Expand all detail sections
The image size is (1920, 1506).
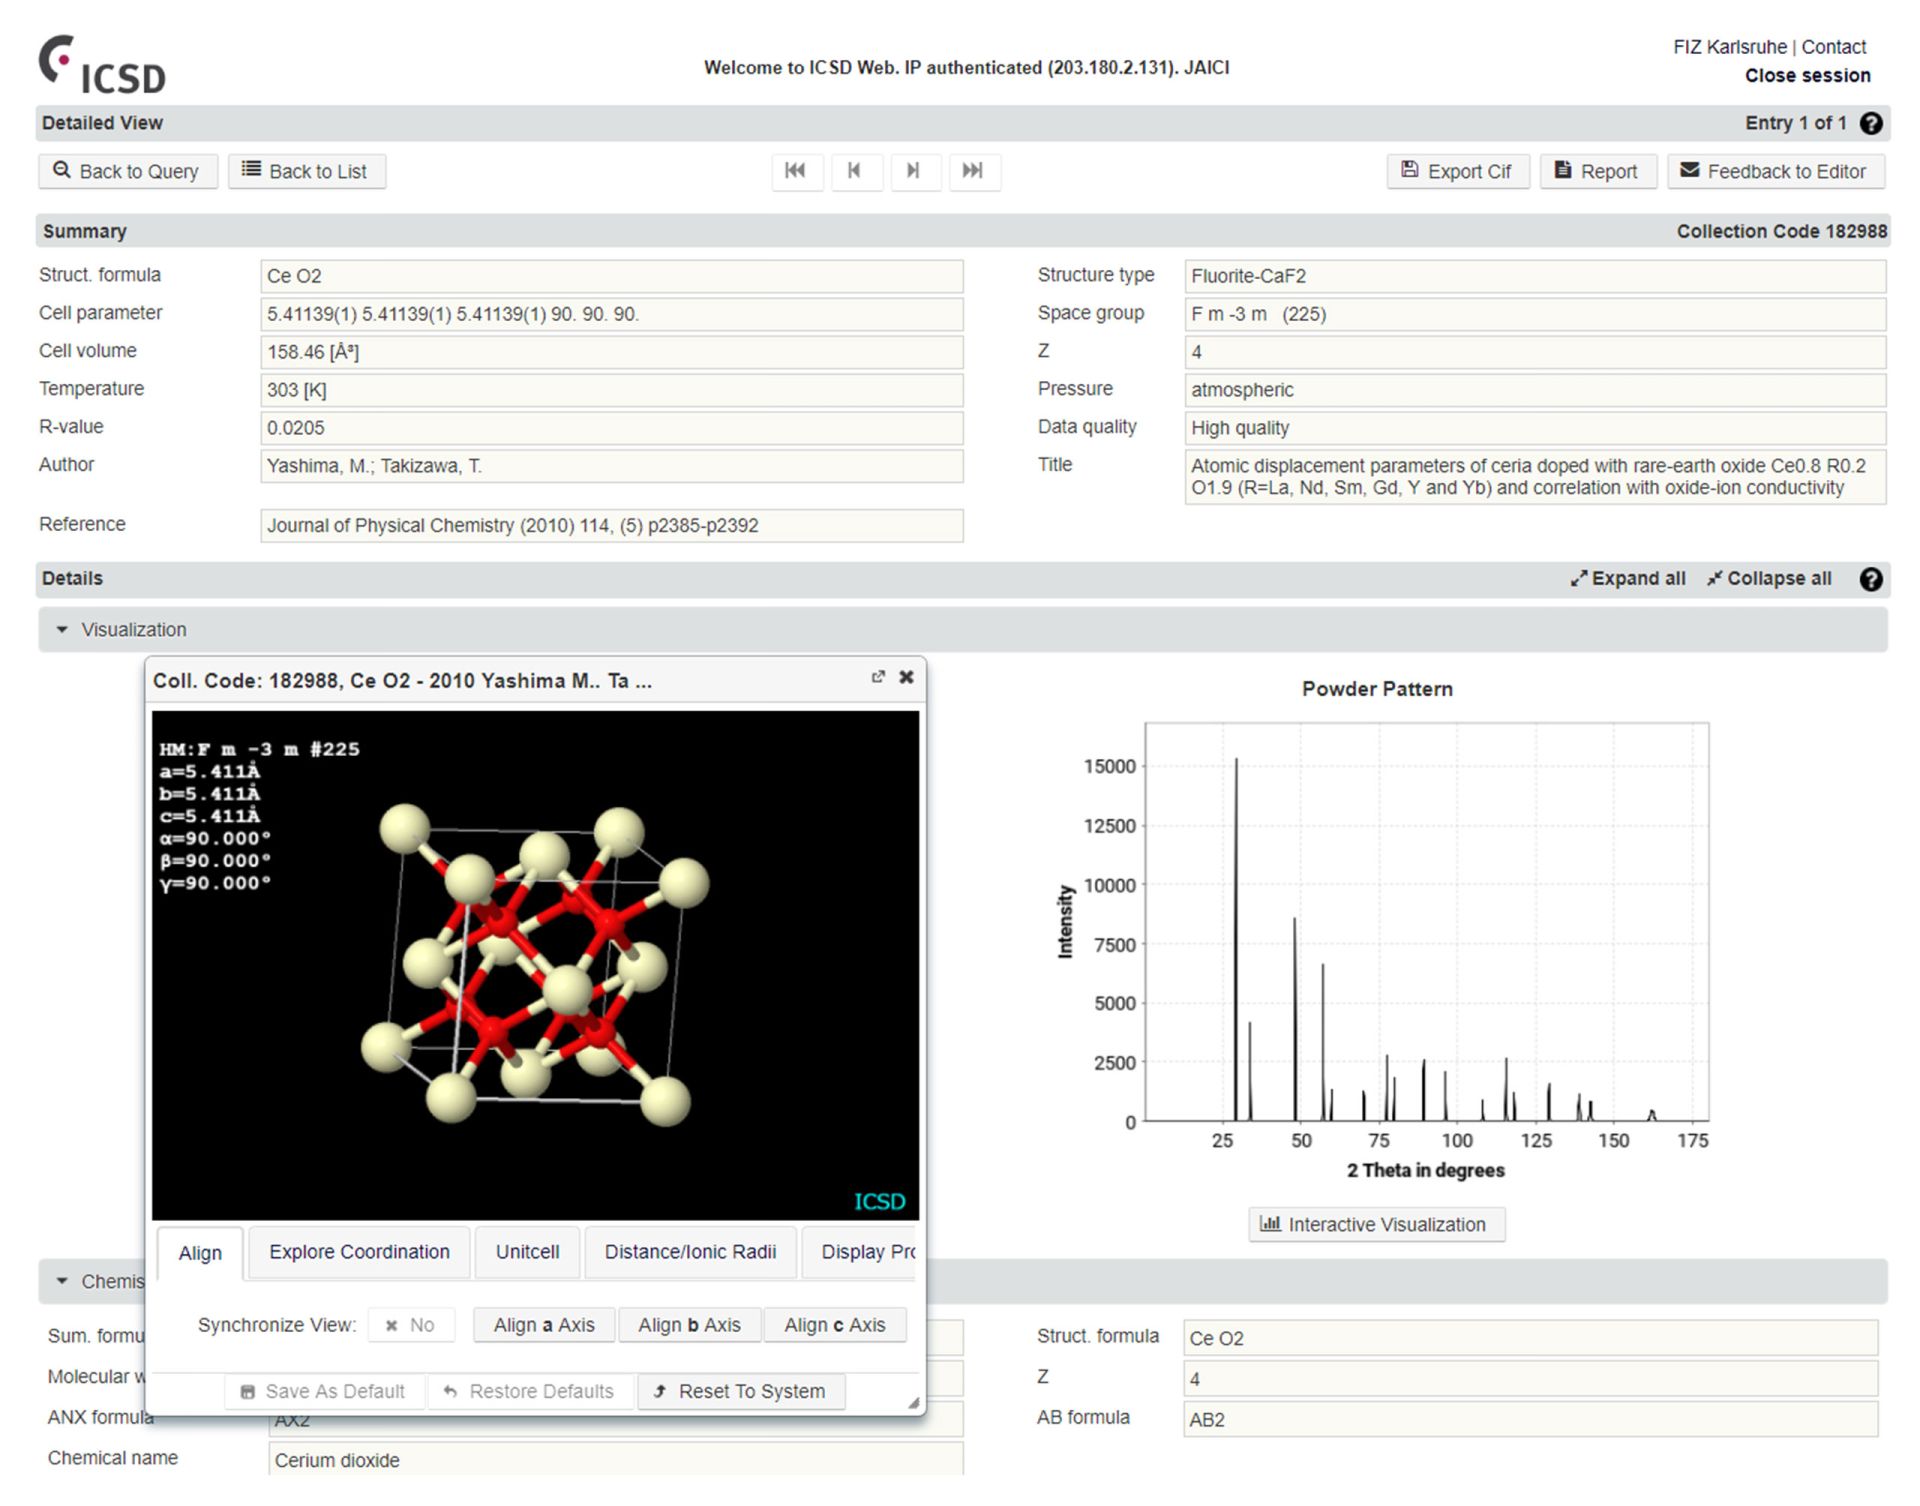tap(1628, 579)
